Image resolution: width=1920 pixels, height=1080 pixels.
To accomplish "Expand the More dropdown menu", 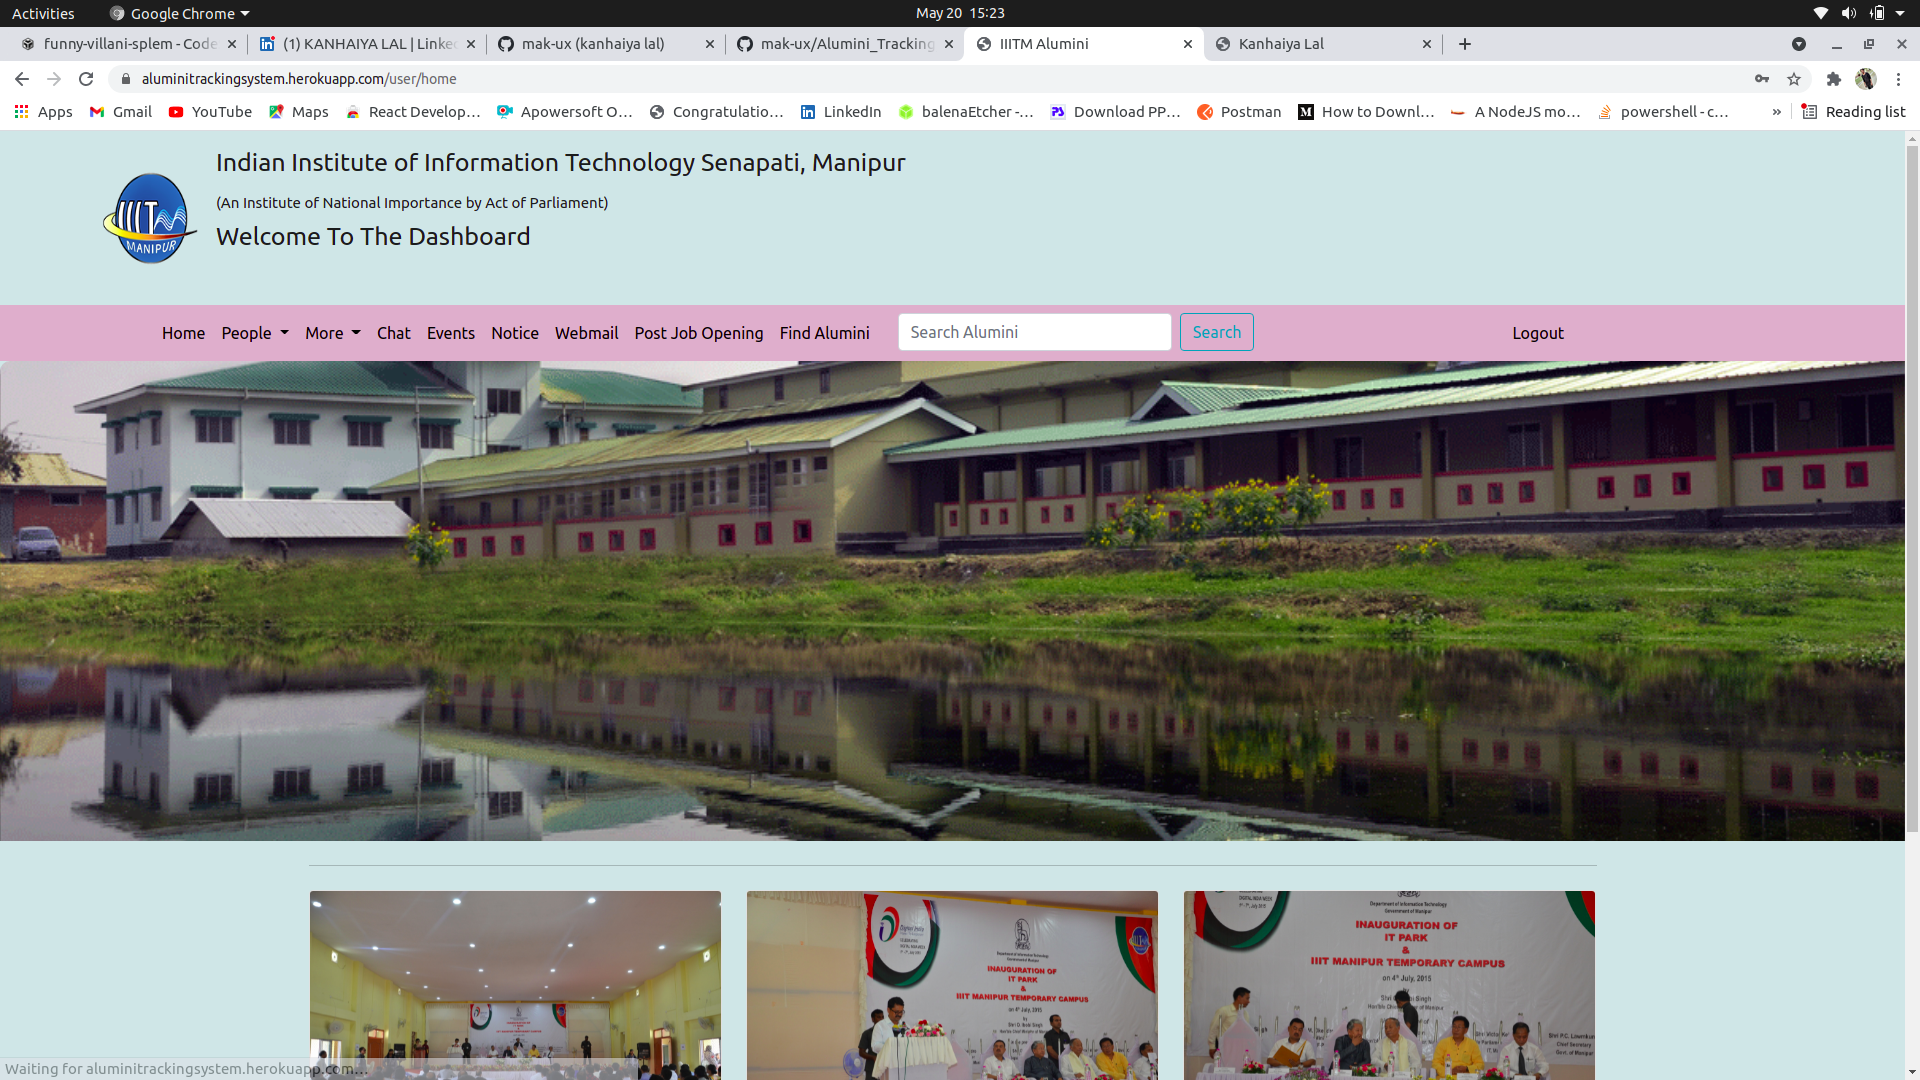I will point(332,333).
